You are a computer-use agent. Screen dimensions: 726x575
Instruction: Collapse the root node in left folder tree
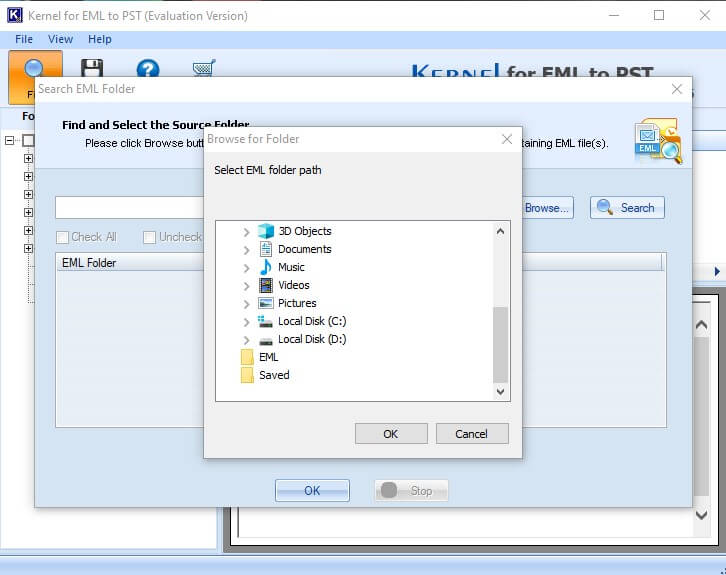click(9, 140)
